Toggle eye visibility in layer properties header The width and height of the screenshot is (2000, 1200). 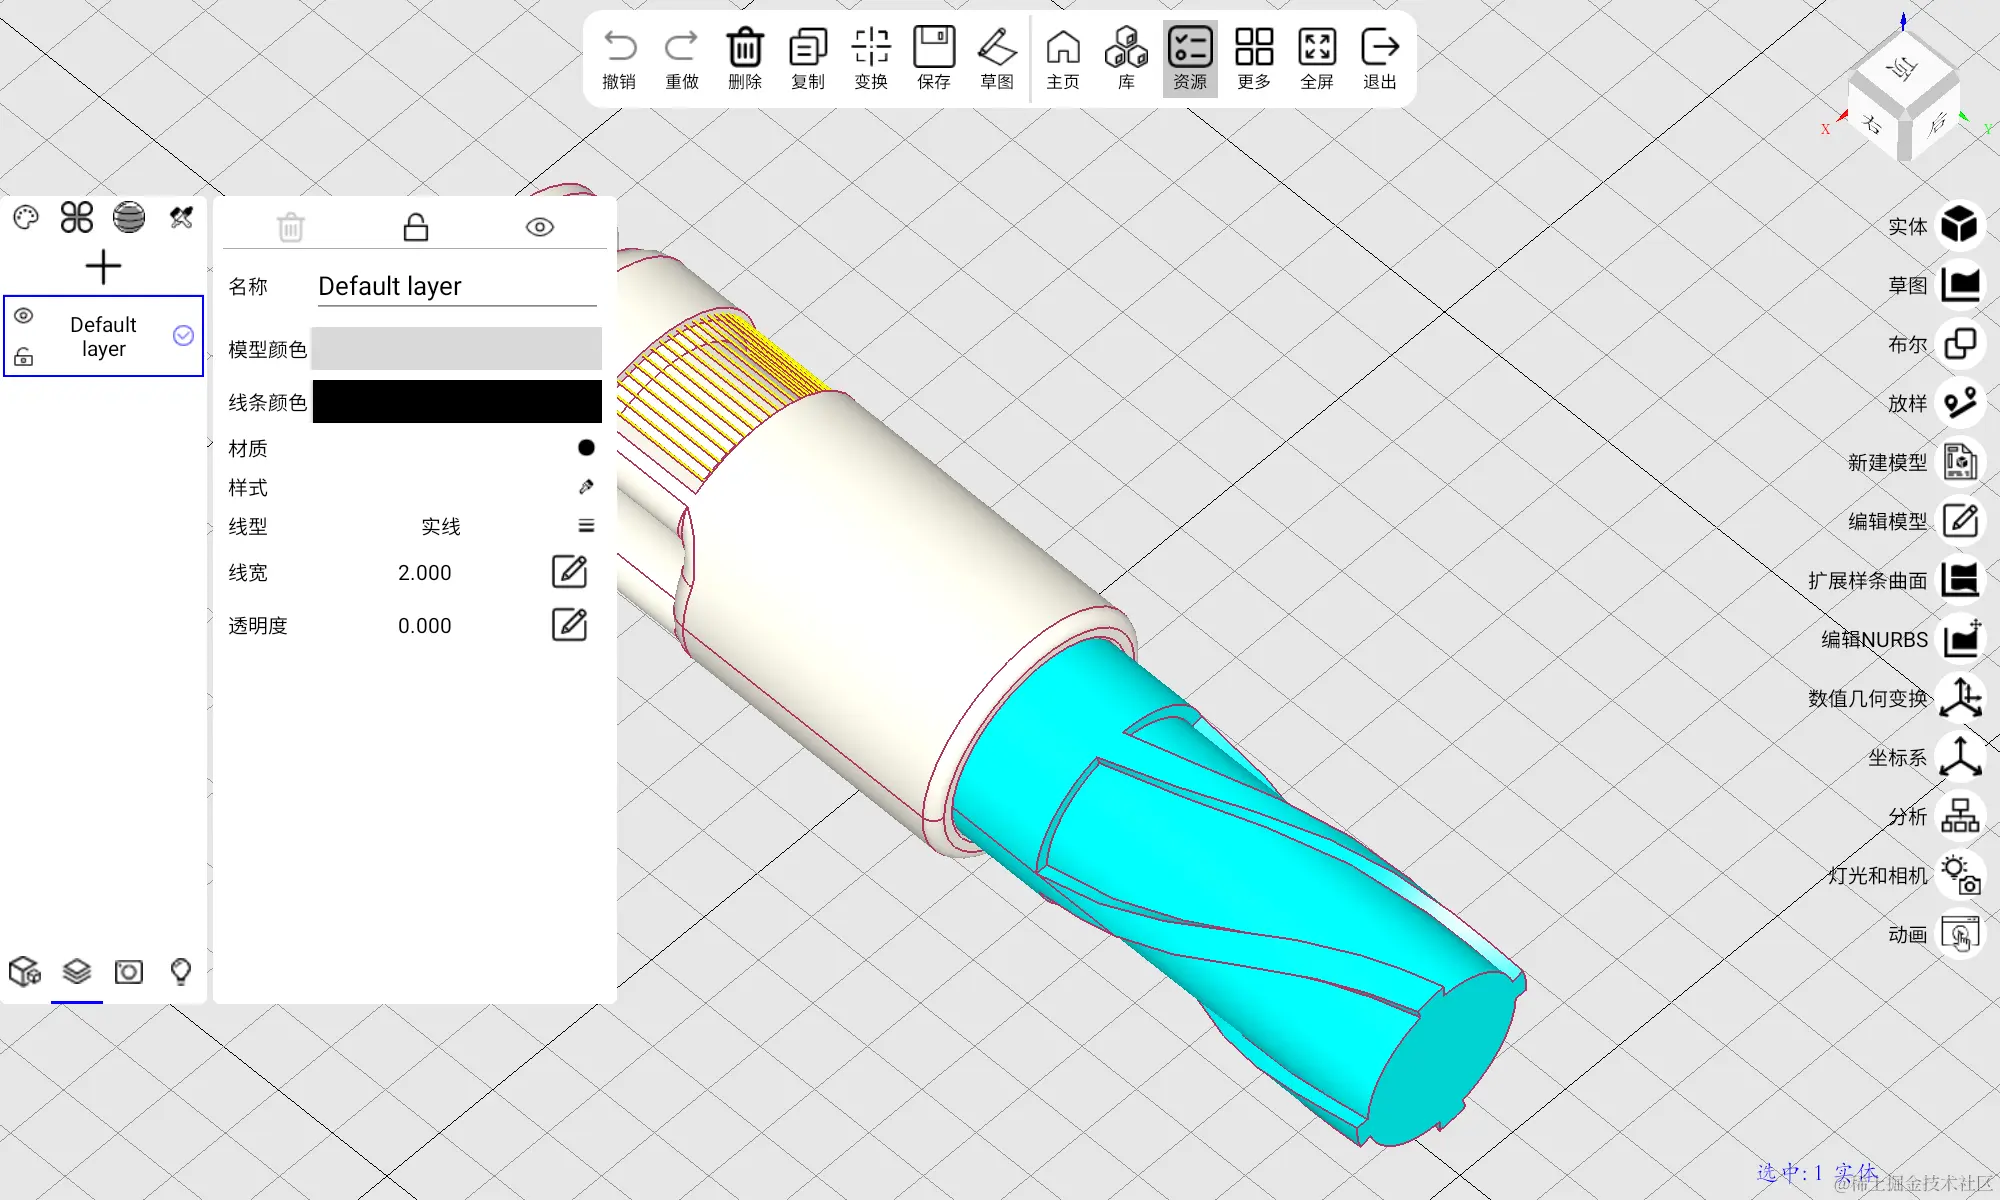click(x=539, y=227)
